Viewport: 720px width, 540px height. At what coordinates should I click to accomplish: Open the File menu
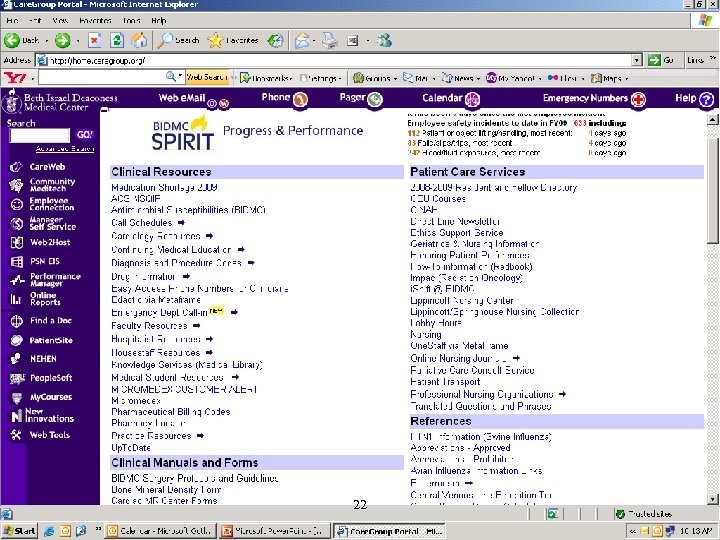(13, 21)
